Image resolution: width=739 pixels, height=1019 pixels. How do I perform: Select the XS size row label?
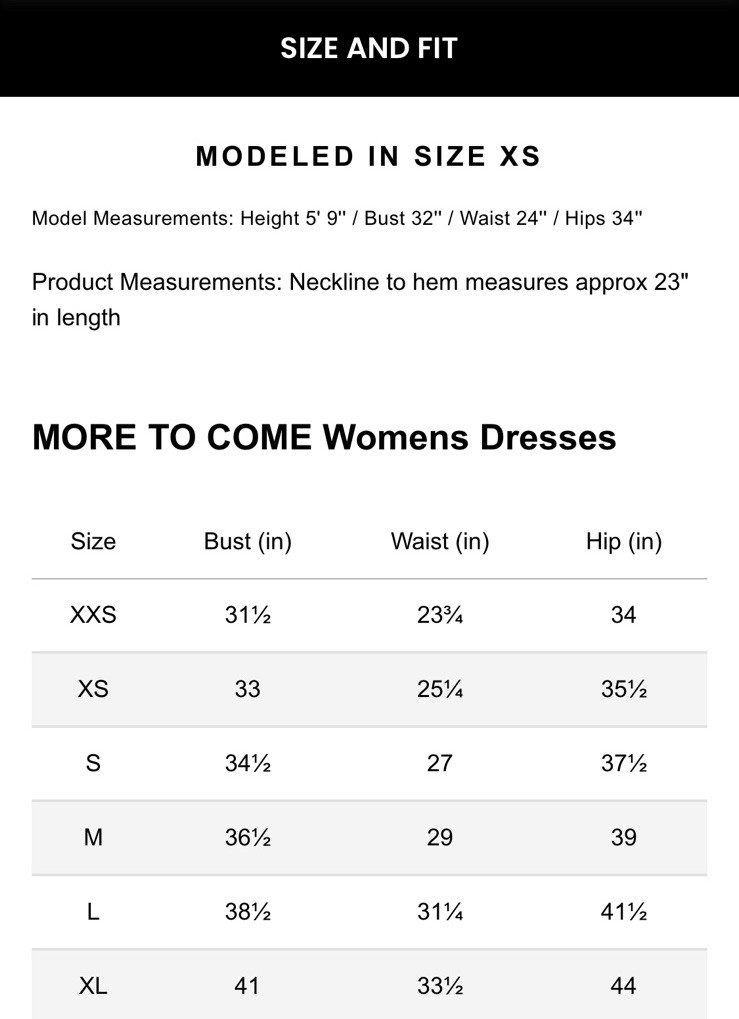(x=93, y=688)
